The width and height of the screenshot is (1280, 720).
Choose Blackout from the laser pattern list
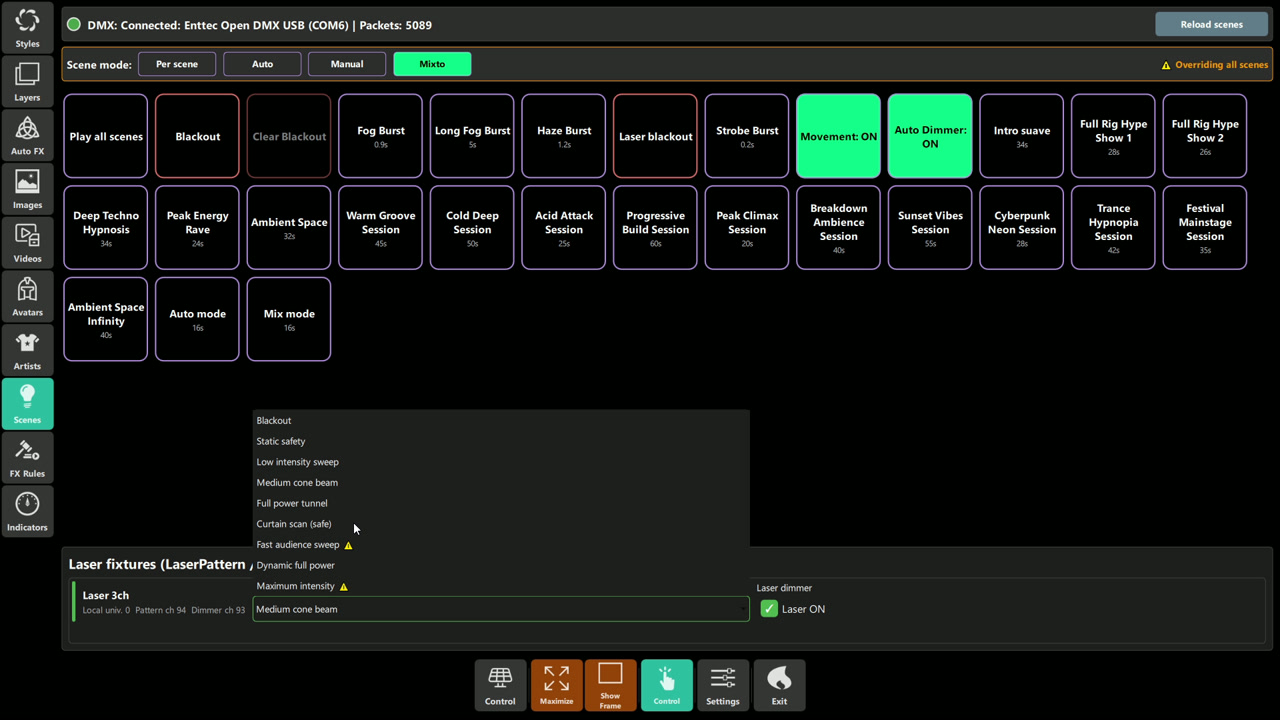click(501, 421)
